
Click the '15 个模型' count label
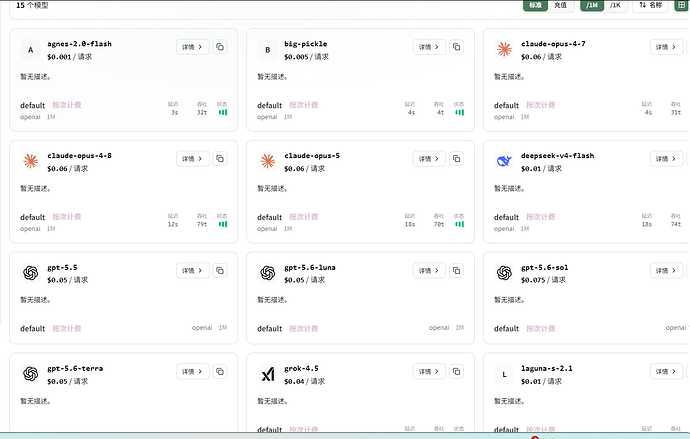click(32, 5)
